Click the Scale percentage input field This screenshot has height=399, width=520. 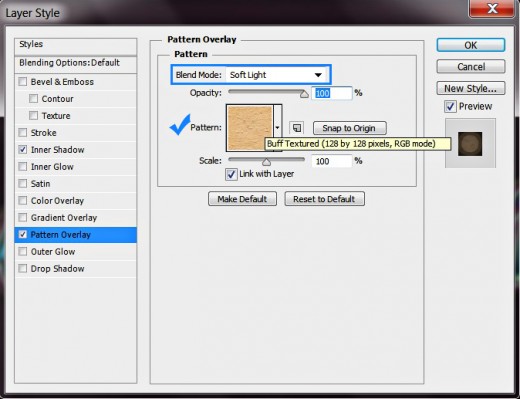(331, 161)
